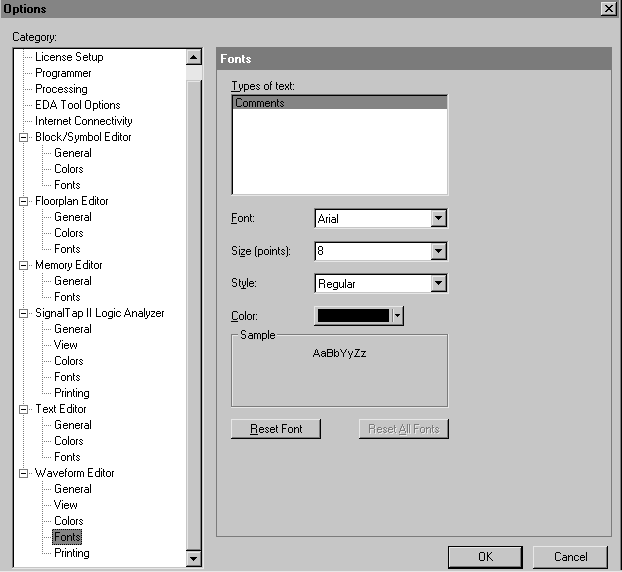Open Colors under Text Editor
This screenshot has width=622, height=572.
pos(69,441)
